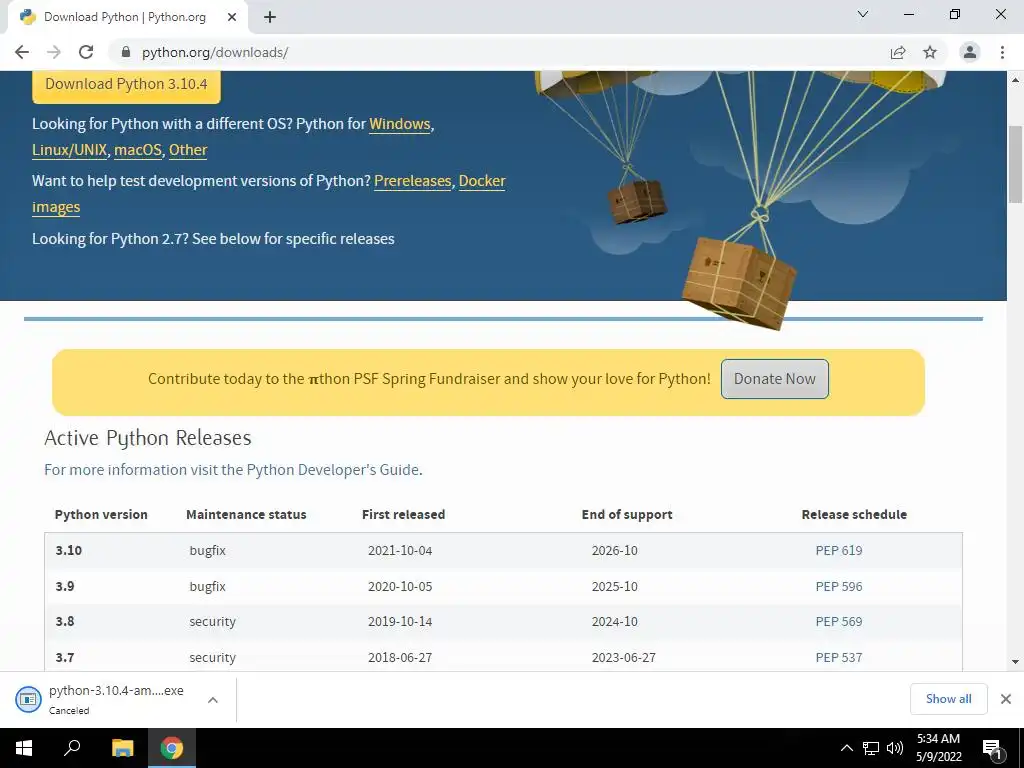The image size is (1024, 768).
Task: Click the 3.9 version cell
Action: coord(65,586)
